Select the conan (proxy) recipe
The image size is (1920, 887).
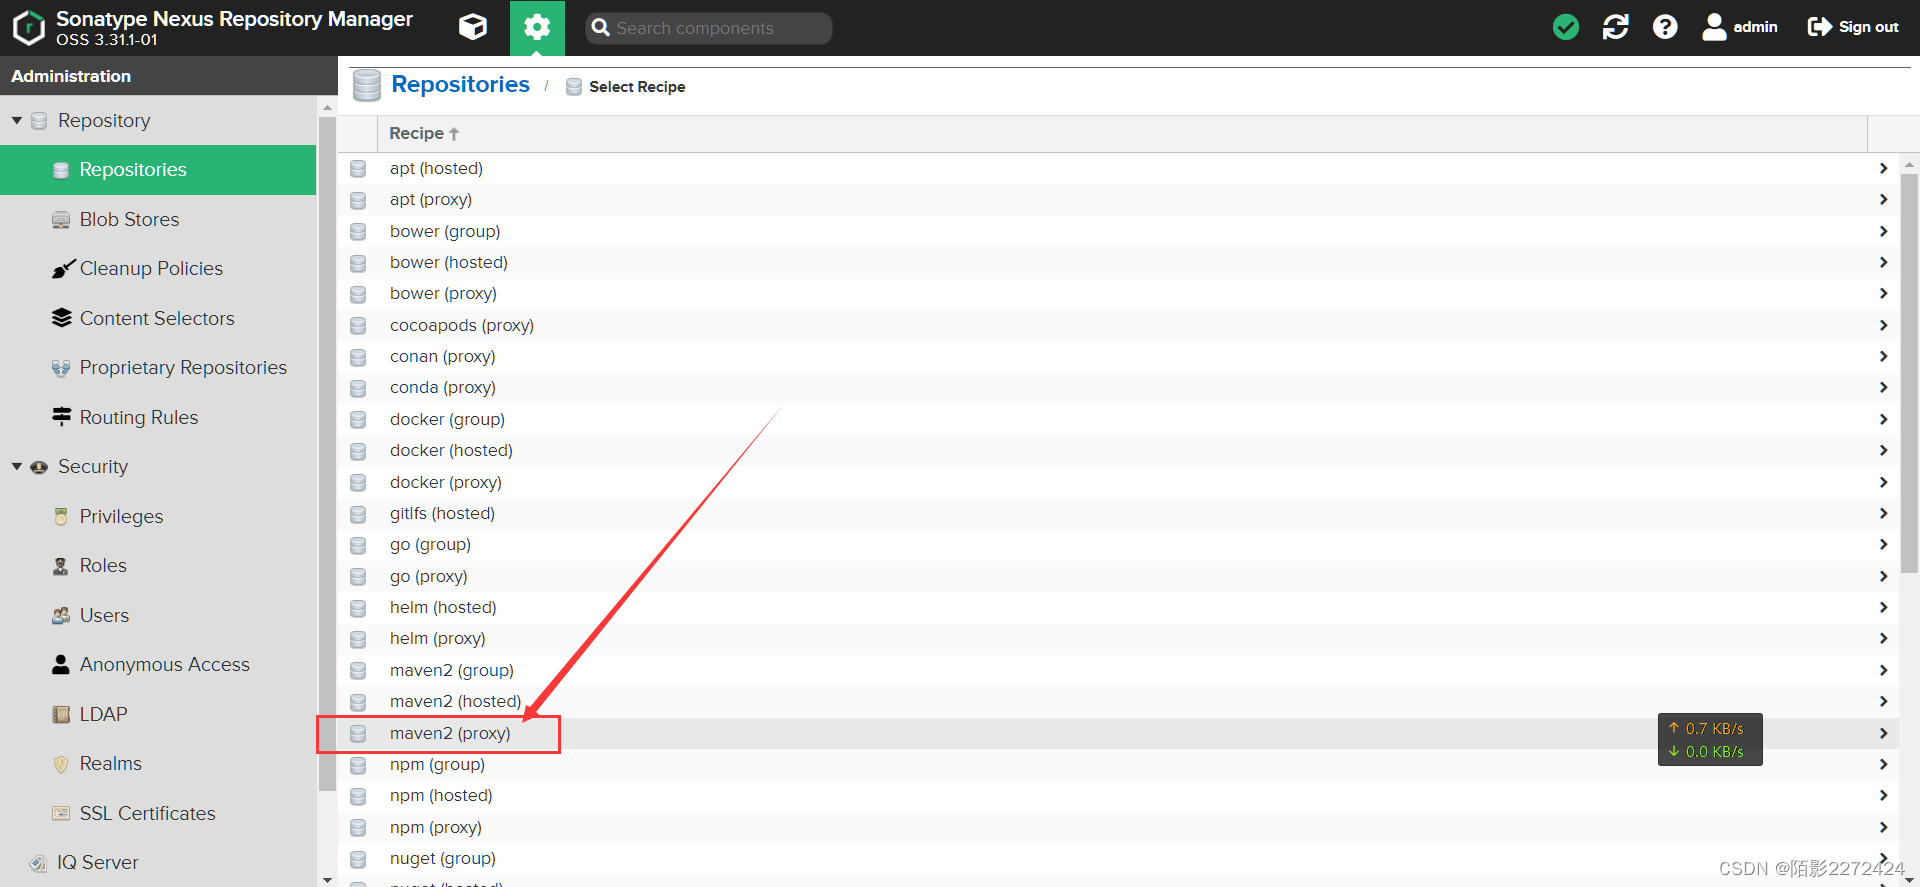[x=1118, y=356]
